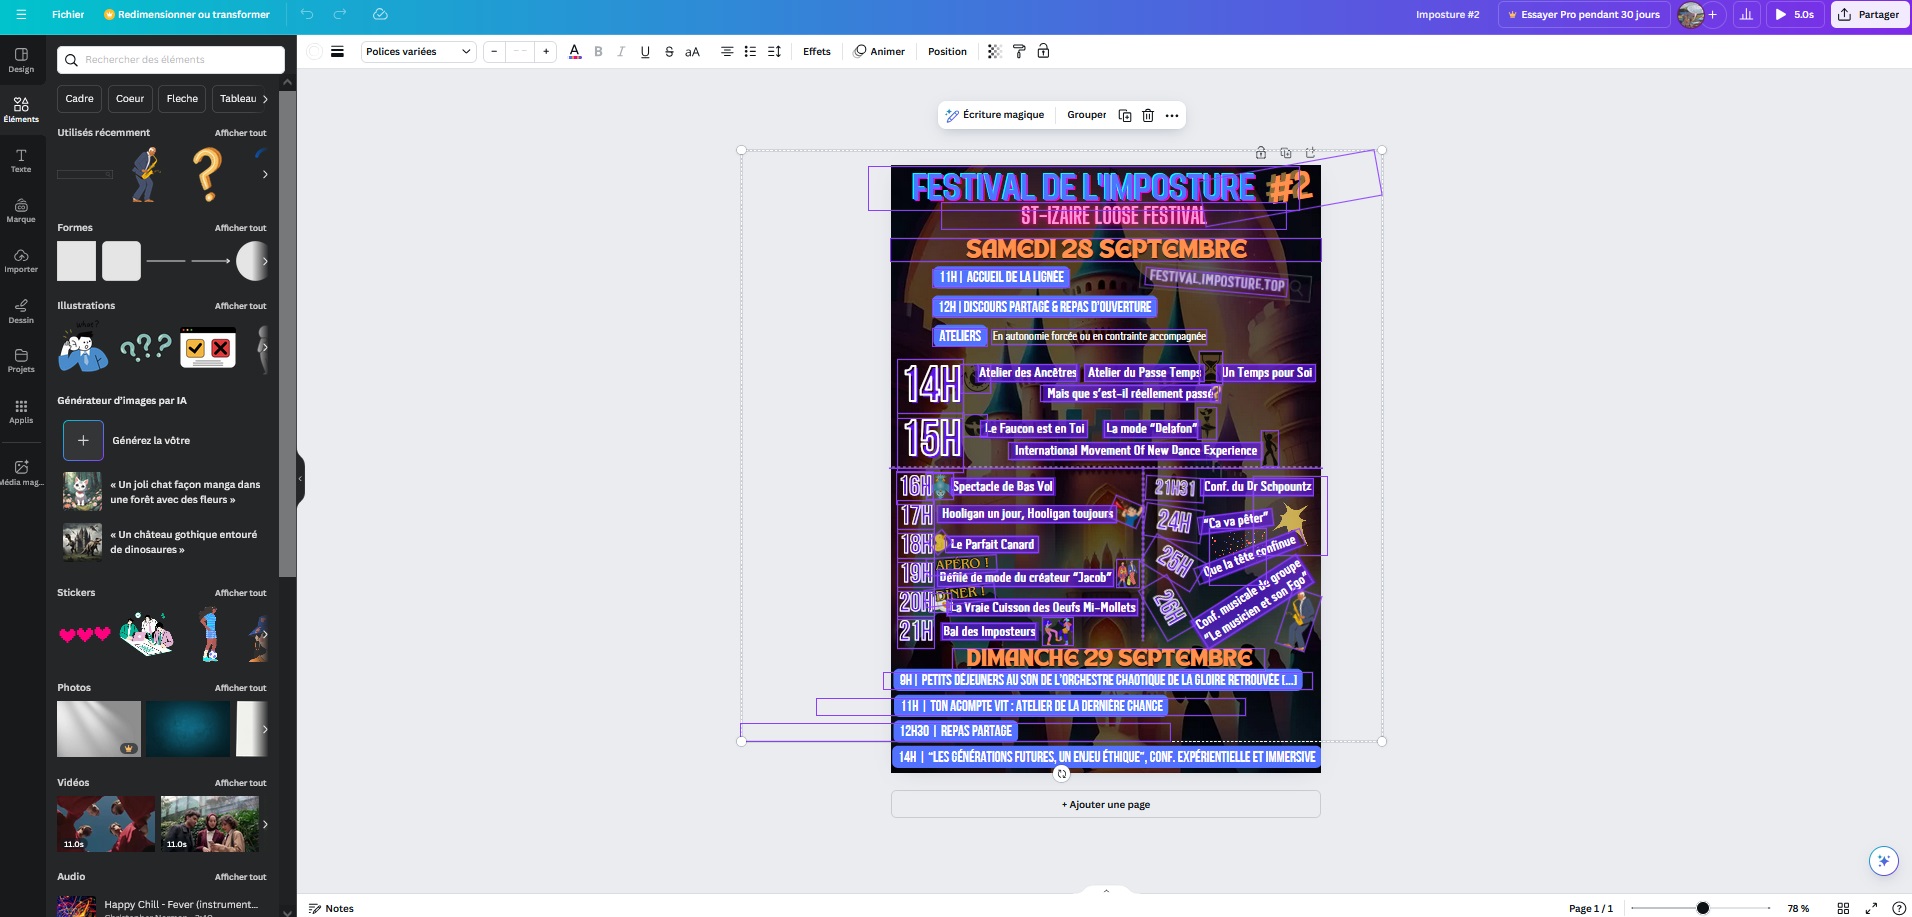The width and height of the screenshot is (1912, 917).
Task: Click Grouper in floating toolbar
Action: [1086, 115]
